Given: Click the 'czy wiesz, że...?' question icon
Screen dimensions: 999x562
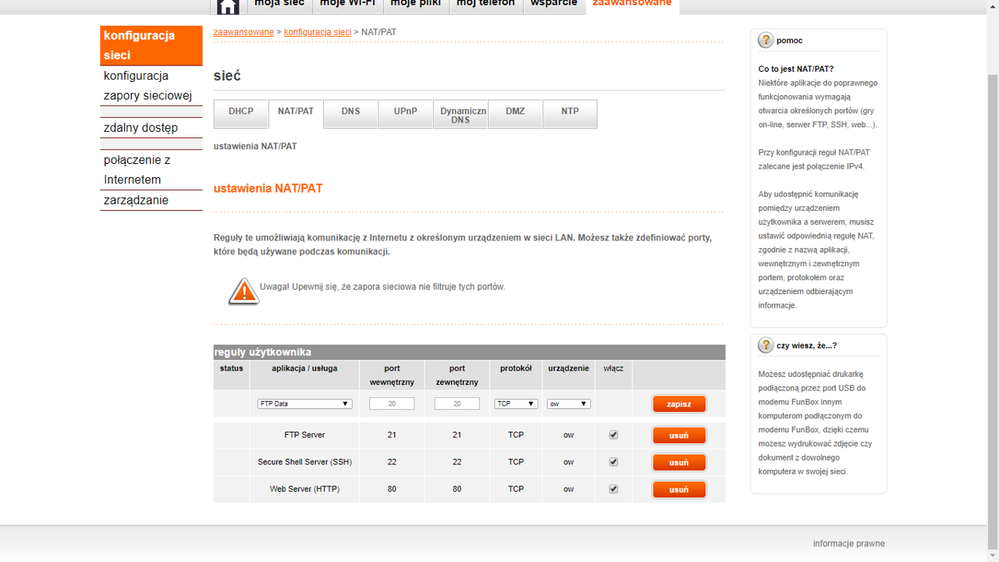Looking at the screenshot, I should [x=765, y=345].
